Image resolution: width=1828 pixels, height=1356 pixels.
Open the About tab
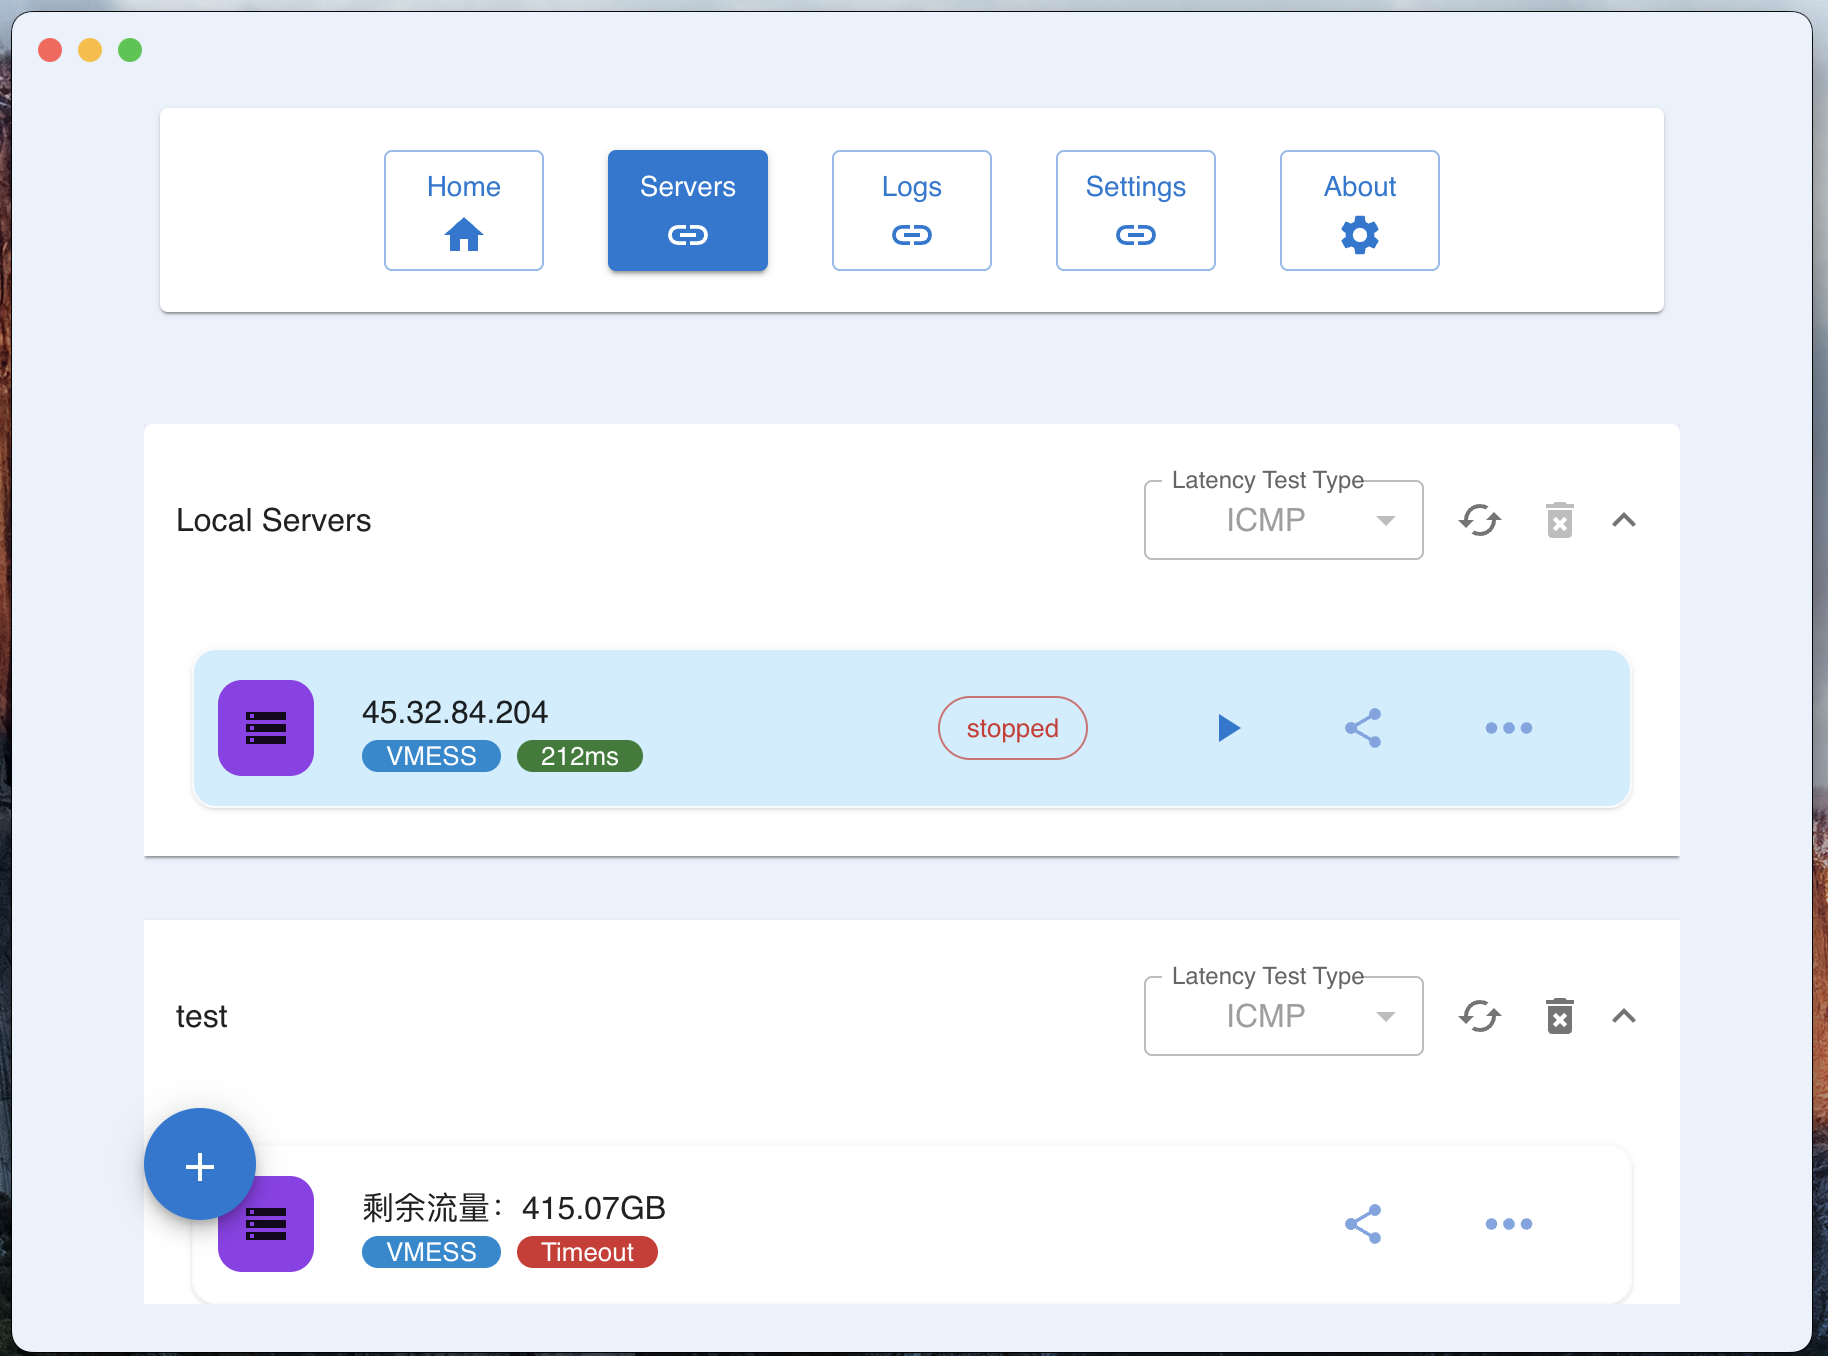[x=1360, y=210]
